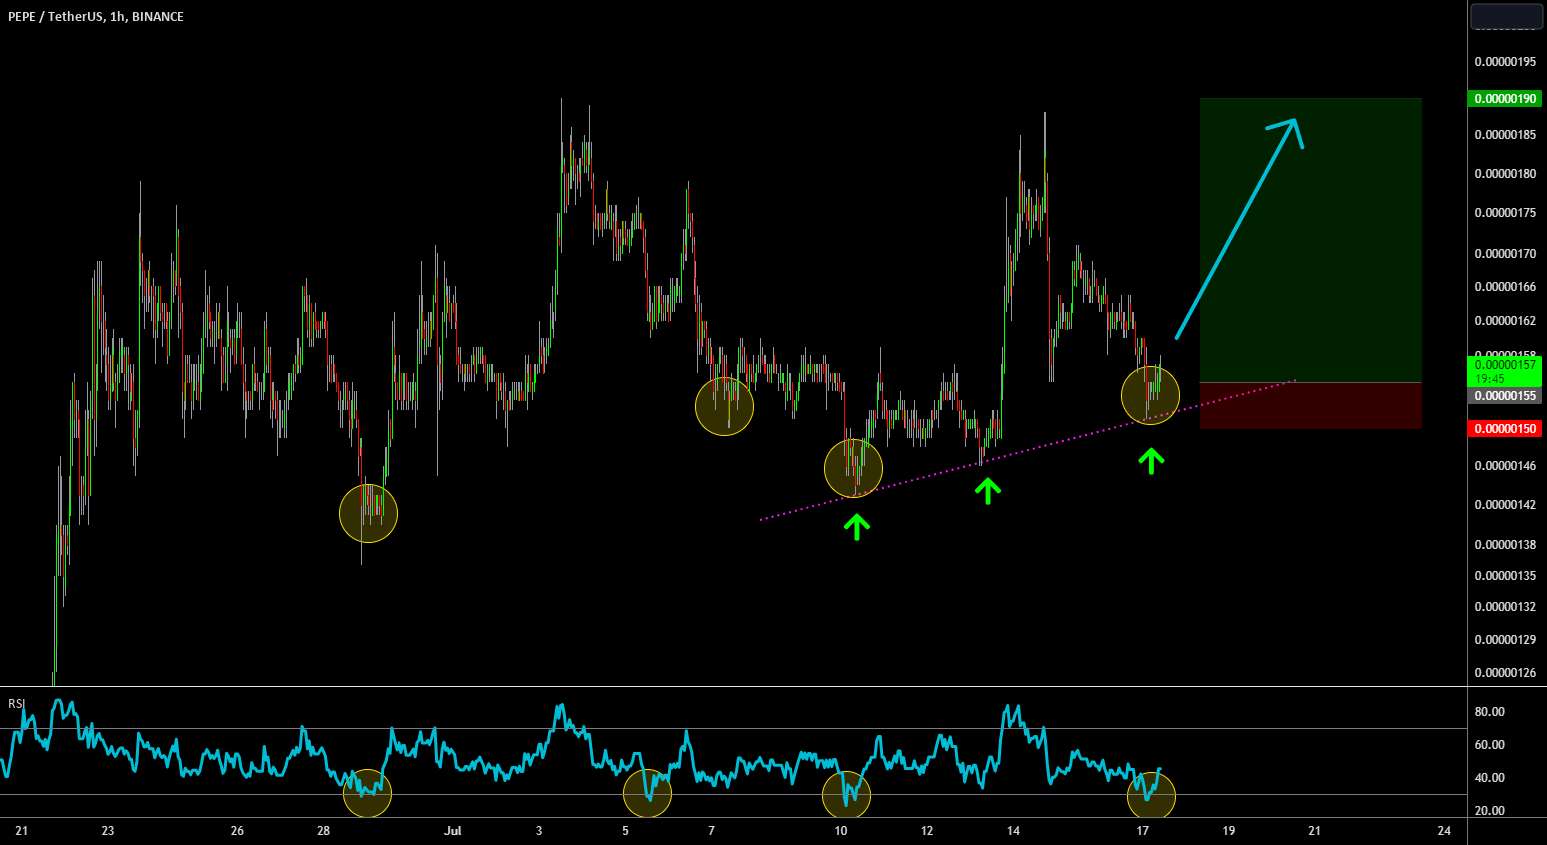Click the 0.00000138 price scale label
Image resolution: width=1547 pixels, height=845 pixels.
coord(1505,545)
